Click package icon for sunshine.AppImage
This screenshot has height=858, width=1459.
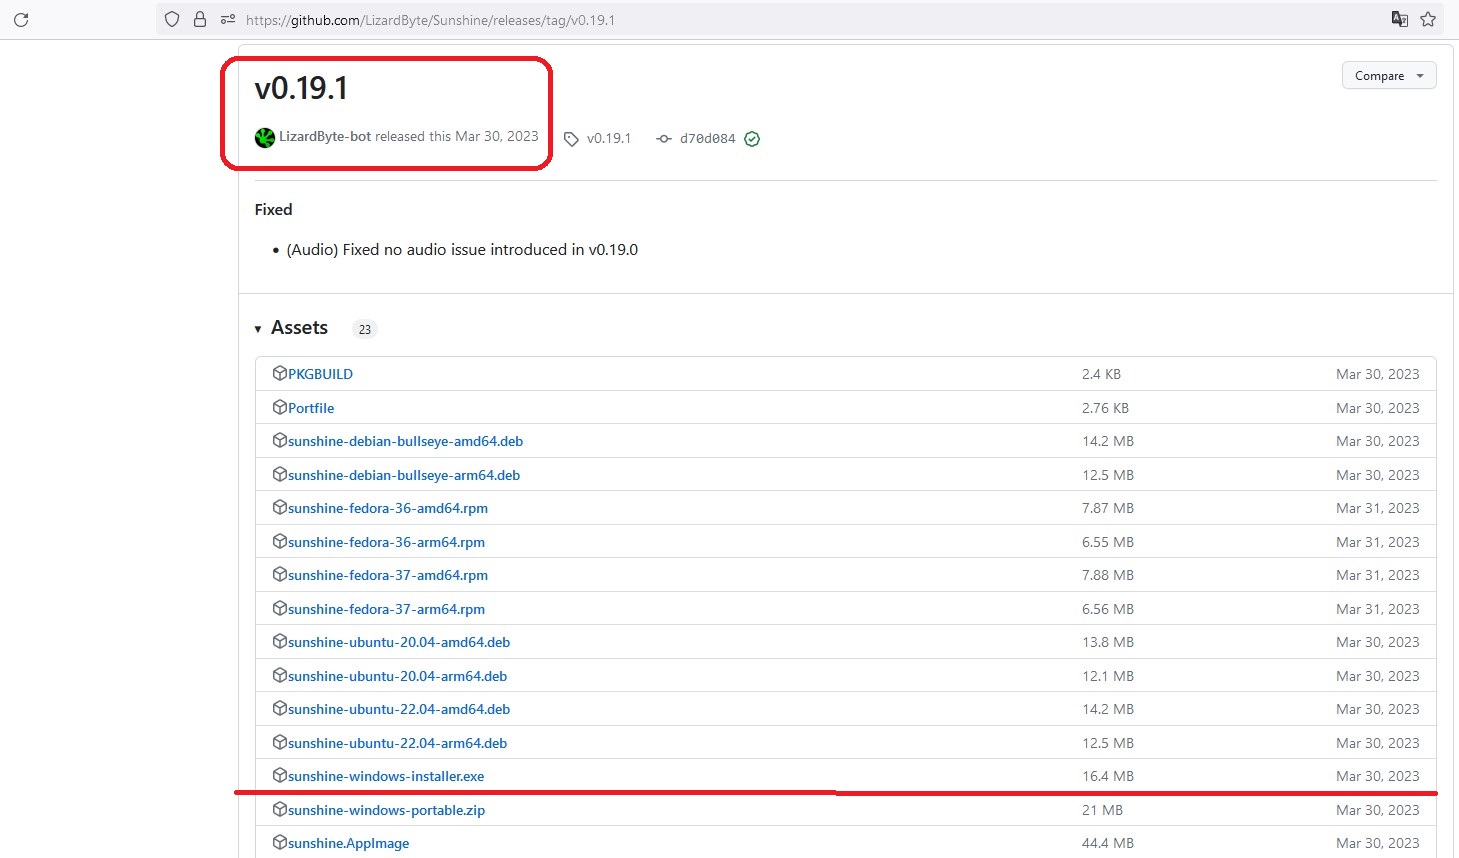[x=280, y=842]
